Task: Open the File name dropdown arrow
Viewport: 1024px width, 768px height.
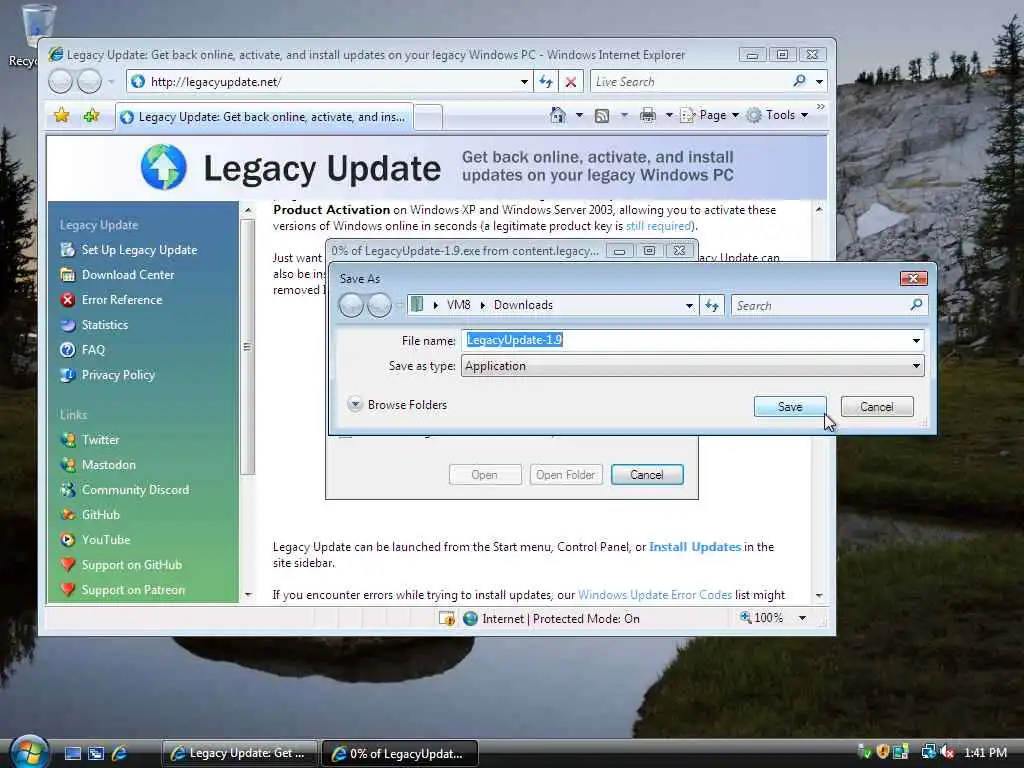Action: pos(916,340)
